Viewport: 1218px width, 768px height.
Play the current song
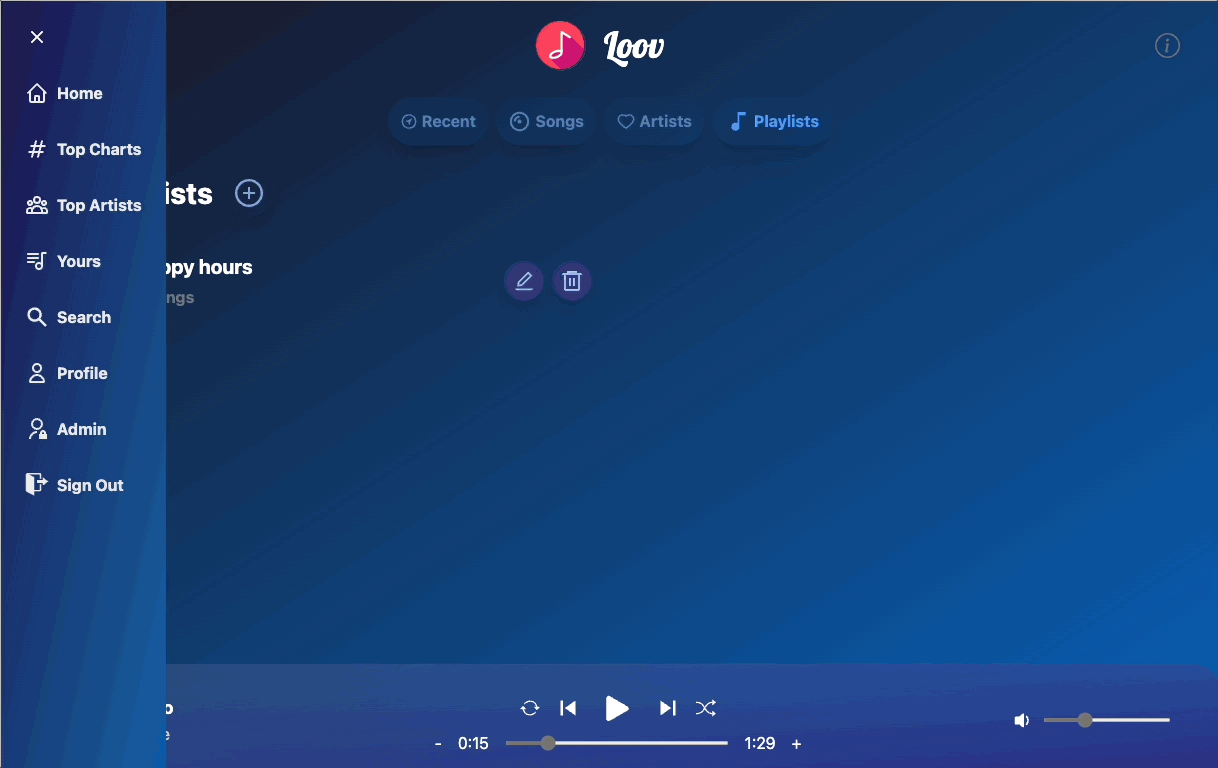pyautogui.click(x=617, y=708)
